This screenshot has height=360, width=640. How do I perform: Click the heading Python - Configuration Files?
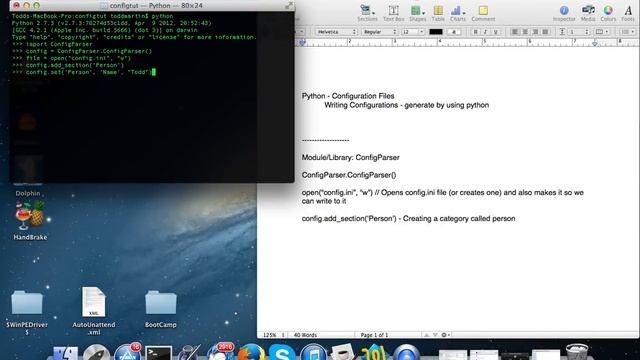coord(348,96)
